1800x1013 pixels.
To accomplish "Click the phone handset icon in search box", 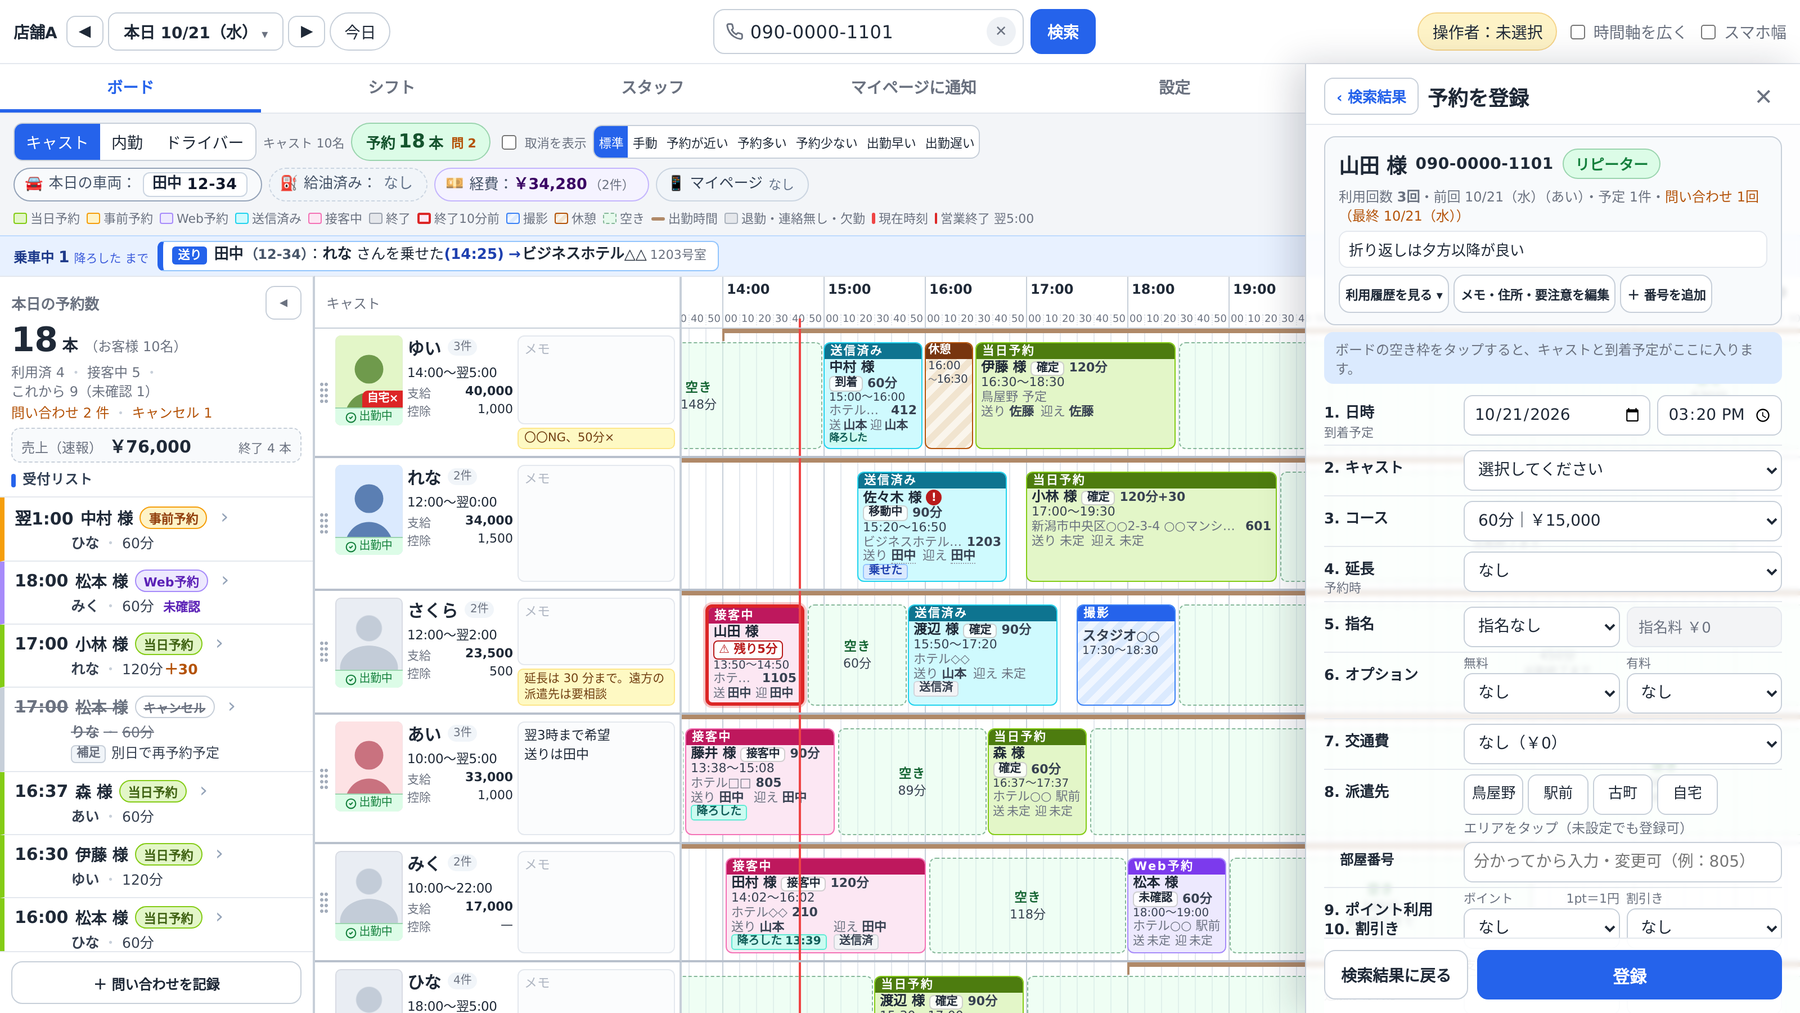I will [x=734, y=32].
